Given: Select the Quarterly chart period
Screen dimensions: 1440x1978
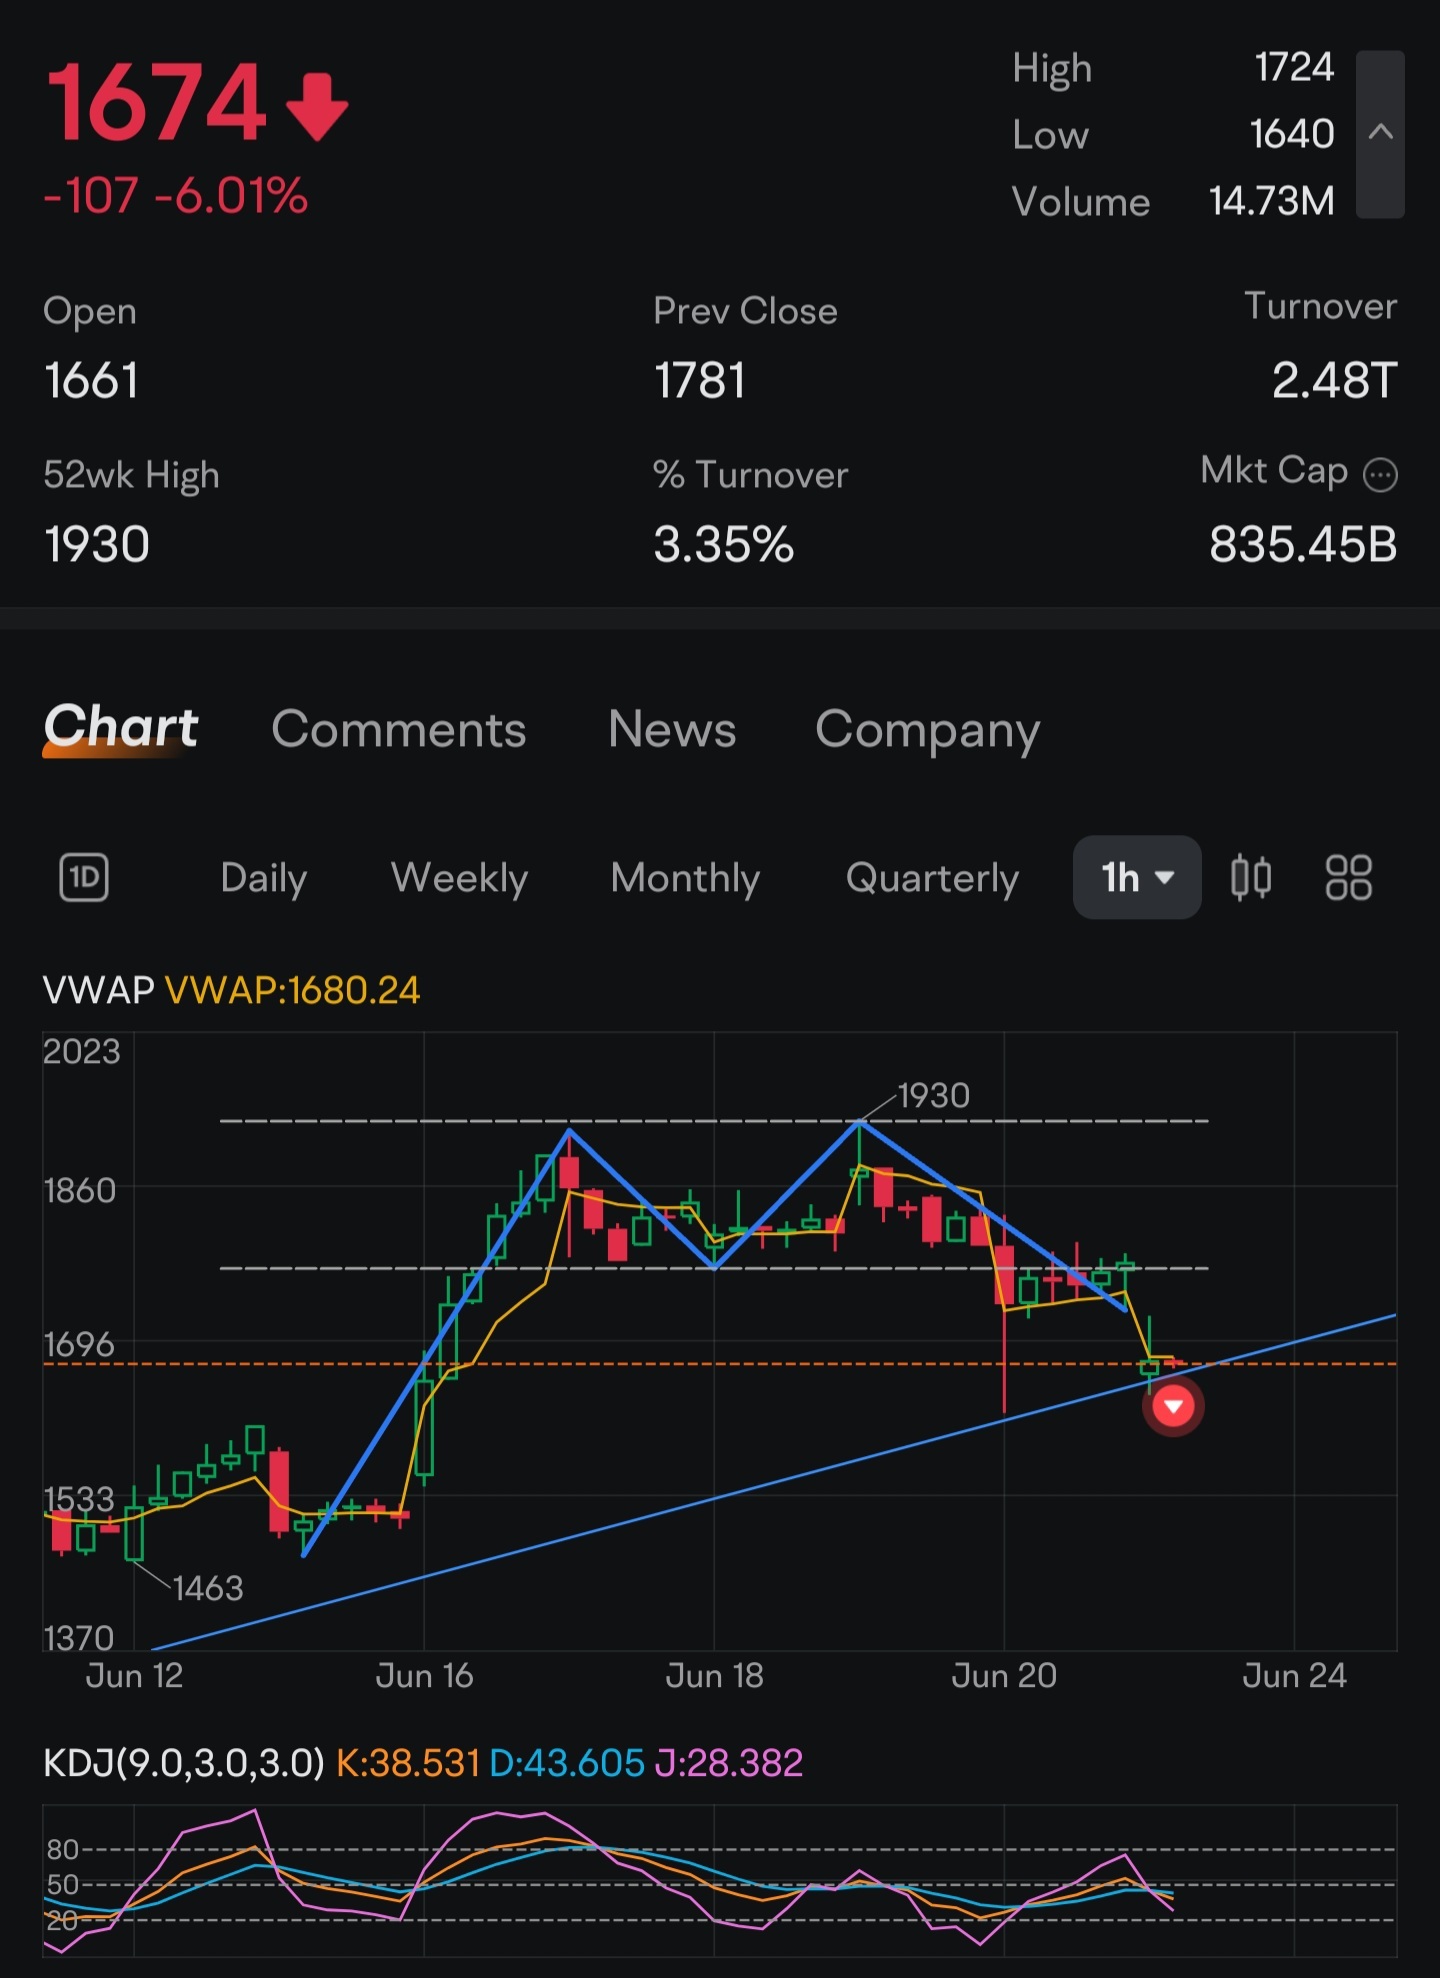Looking at the screenshot, I should [x=932, y=878].
